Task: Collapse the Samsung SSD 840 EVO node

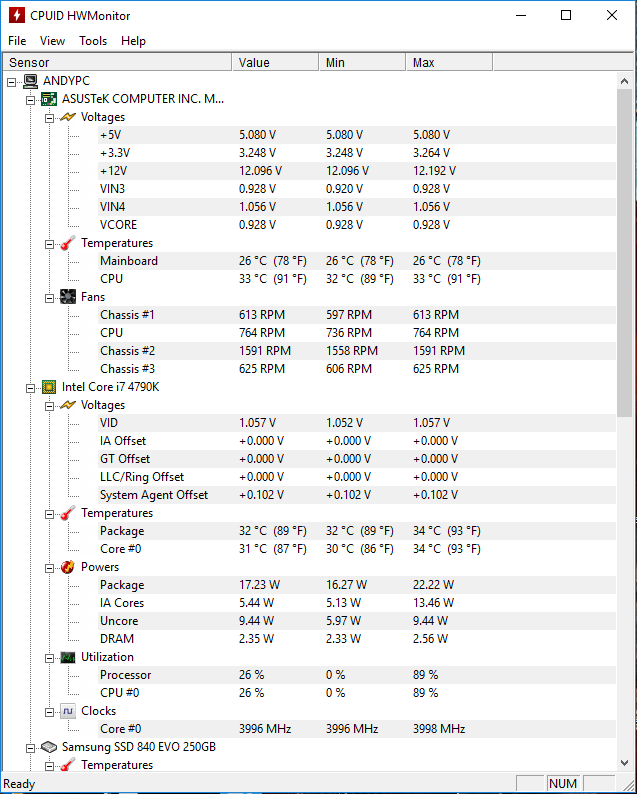Action: coord(30,748)
